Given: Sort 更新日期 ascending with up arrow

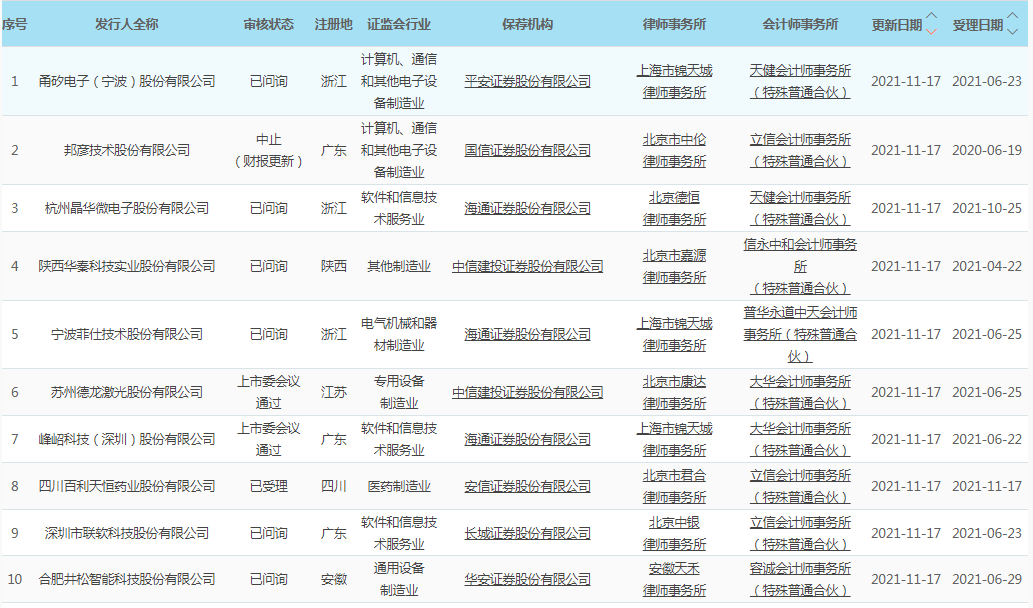Looking at the screenshot, I should [932, 16].
